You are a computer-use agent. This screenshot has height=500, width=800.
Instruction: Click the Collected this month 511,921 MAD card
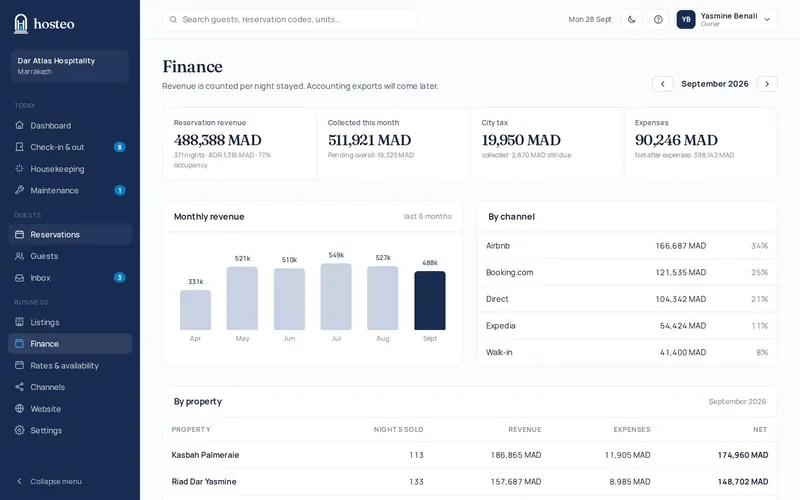(x=393, y=144)
